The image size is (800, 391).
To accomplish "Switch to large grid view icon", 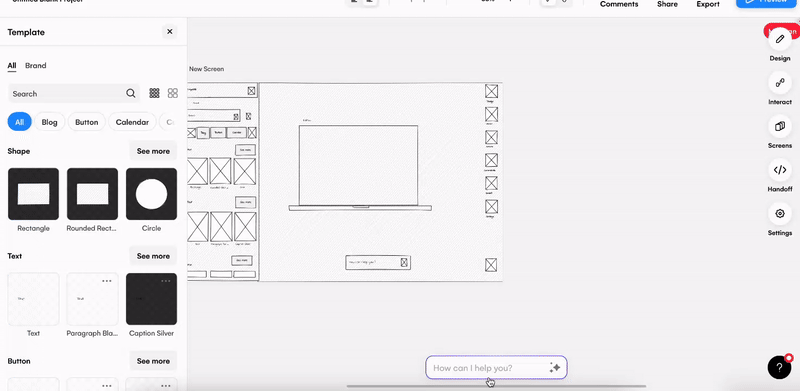I will click(173, 93).
